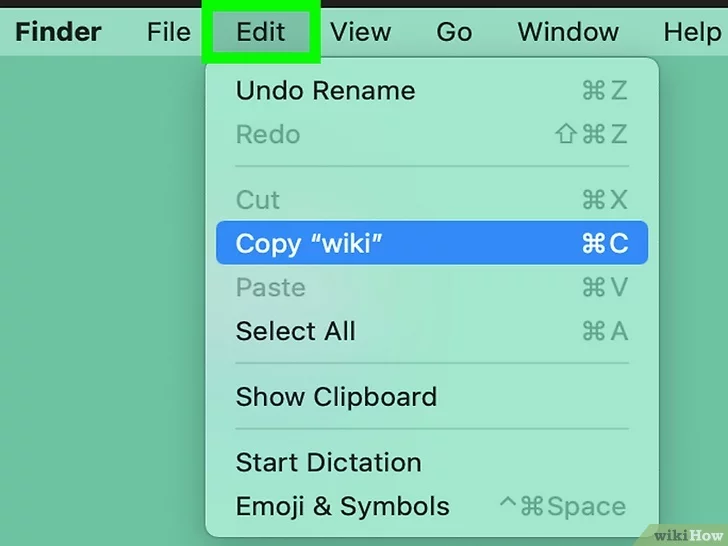
Task: Click the ⌘C shortcut on the Copy row
Action: (604, 244)
